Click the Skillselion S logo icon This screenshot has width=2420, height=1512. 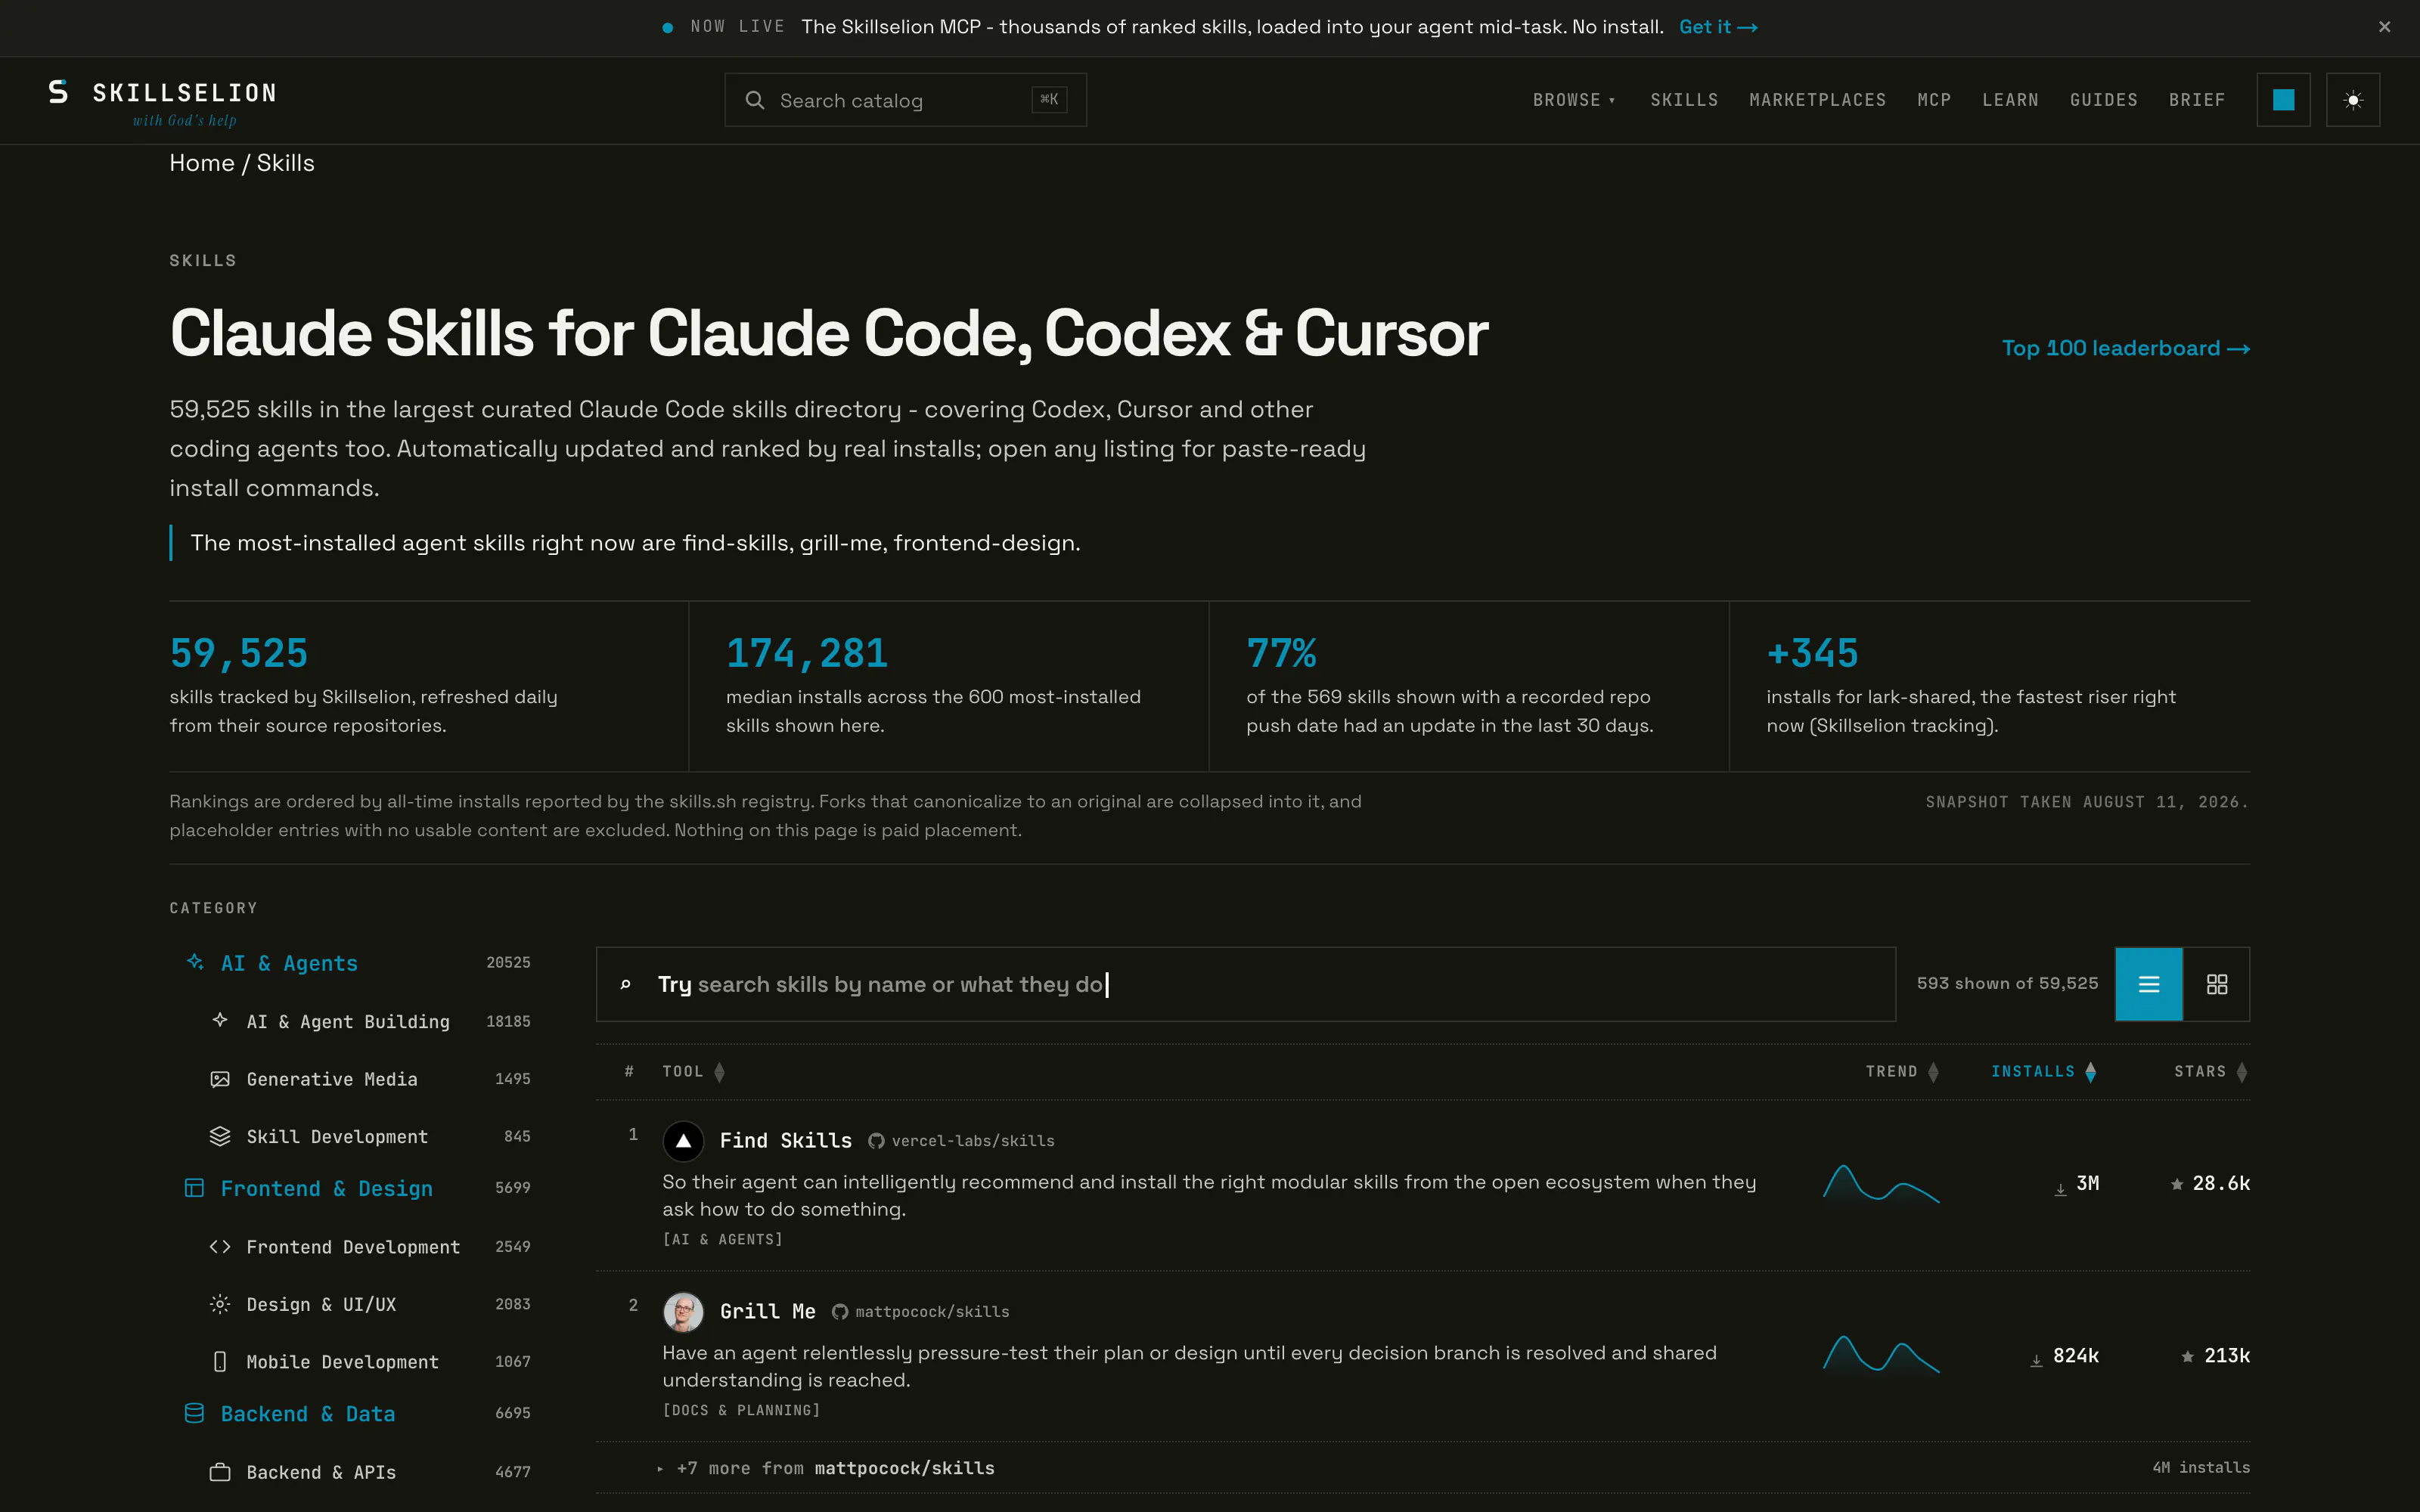59,92
